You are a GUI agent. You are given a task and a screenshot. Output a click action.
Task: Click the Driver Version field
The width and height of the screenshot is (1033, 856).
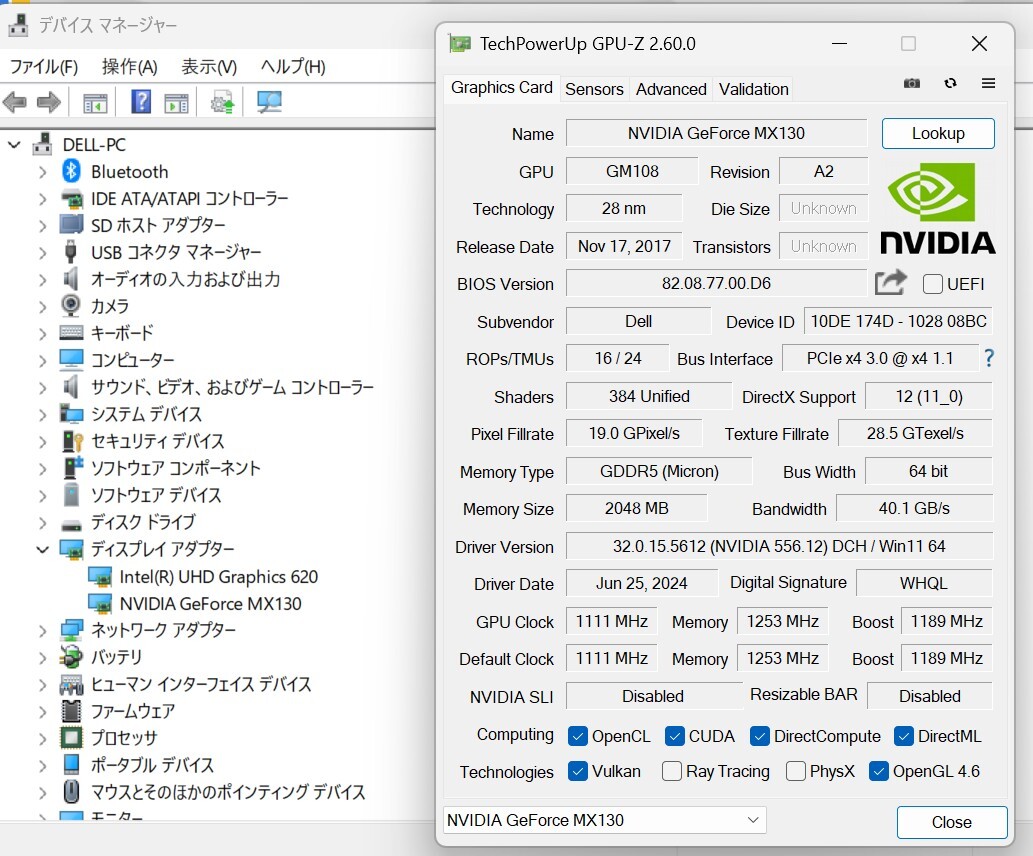(x=779, y=546)
